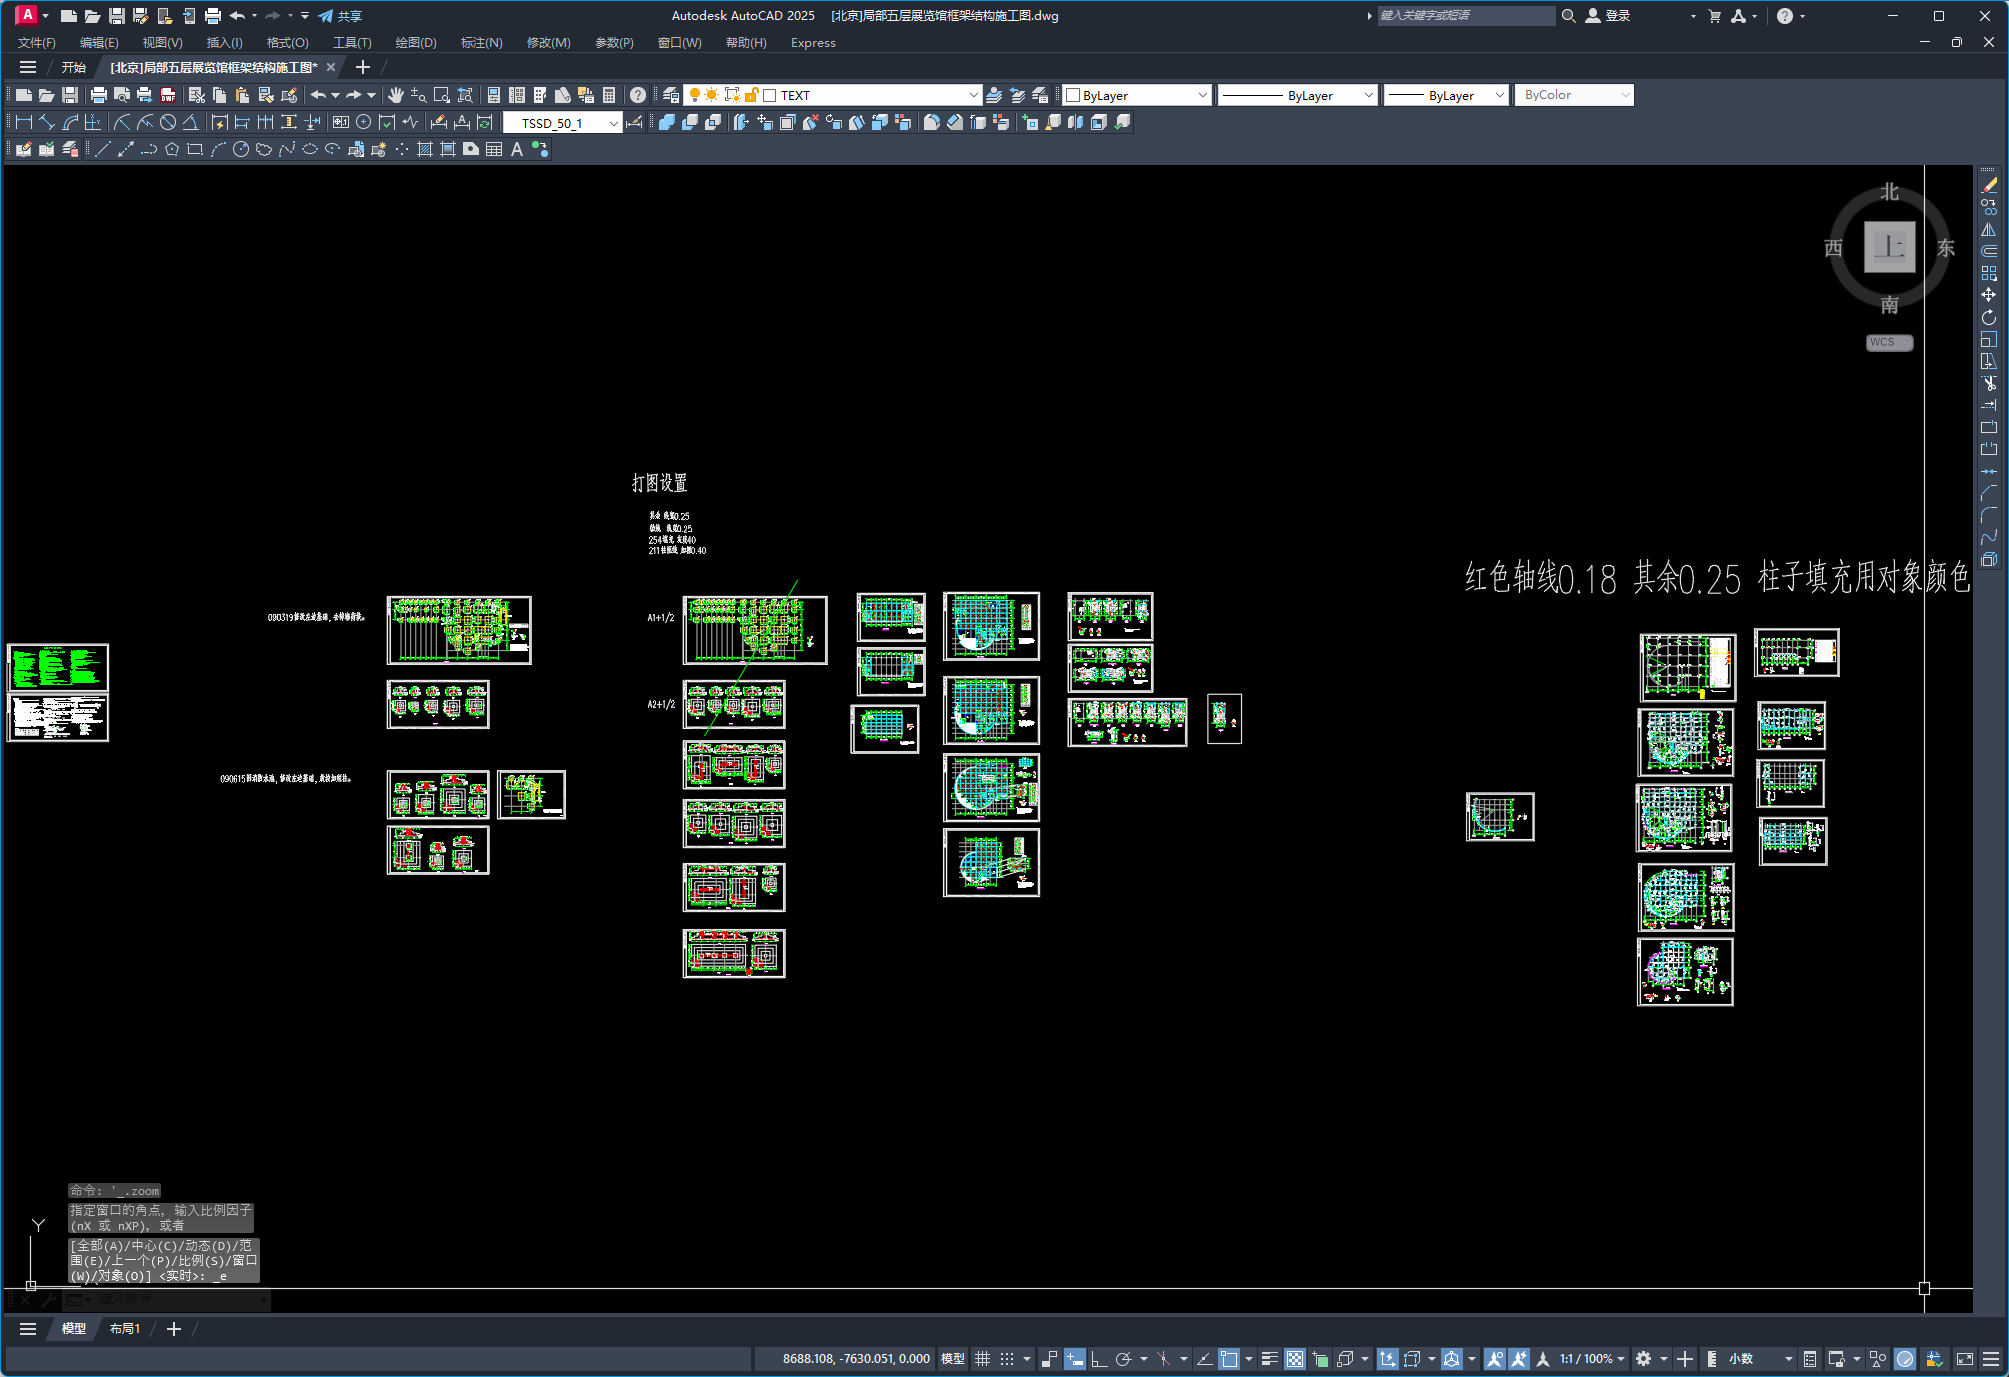This screenshot has width=2009, height=1377.
Task: Open the 绘图(D) menu
Action: pyautogui.click(x=415, y=42)
